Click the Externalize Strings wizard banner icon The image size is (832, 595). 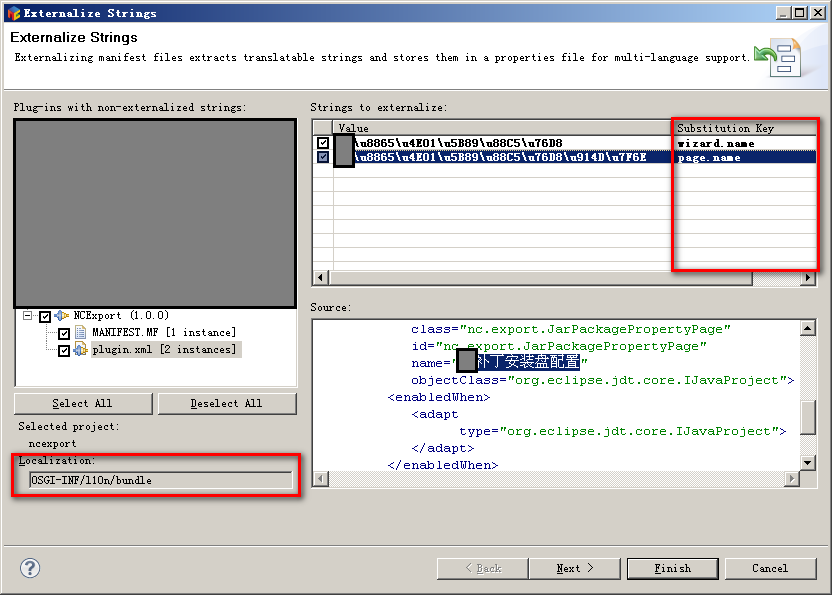[778, 57]
